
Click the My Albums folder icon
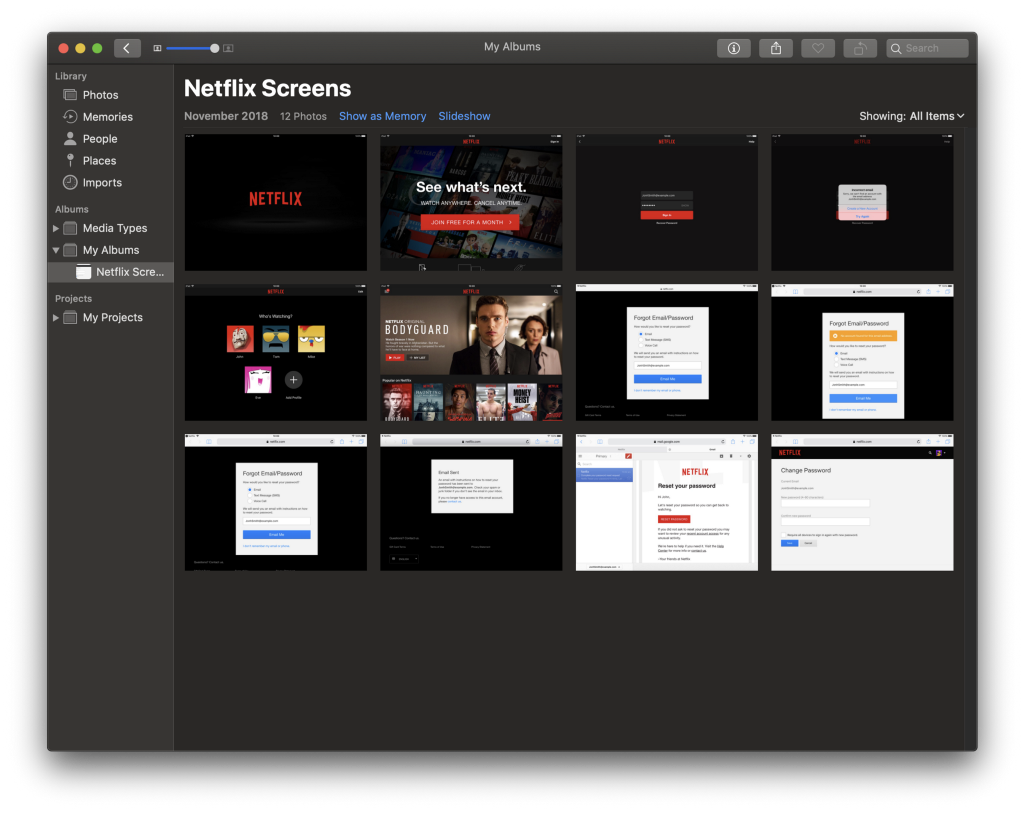[71, 250]
